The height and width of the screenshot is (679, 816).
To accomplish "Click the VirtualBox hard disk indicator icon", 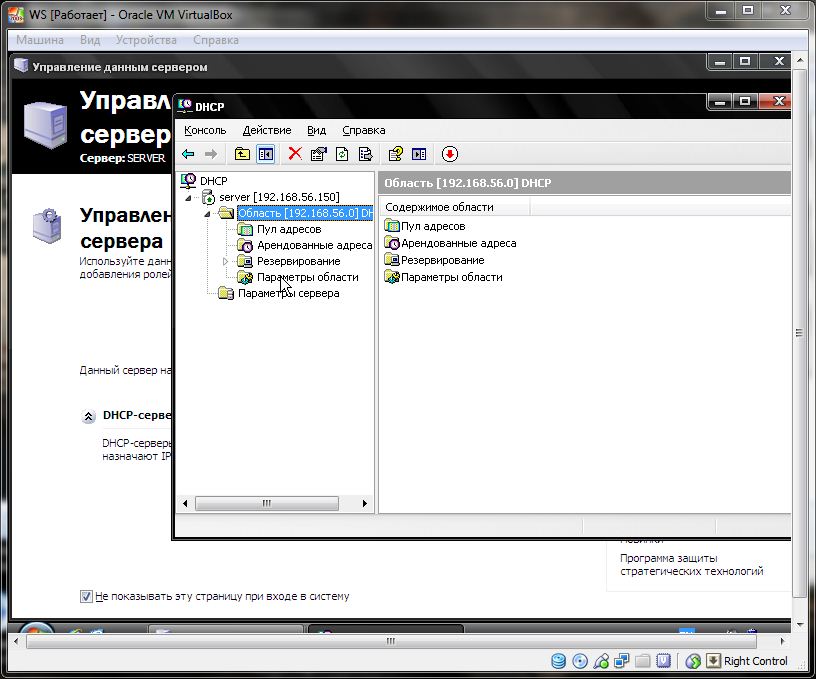I will click(558, 661).
